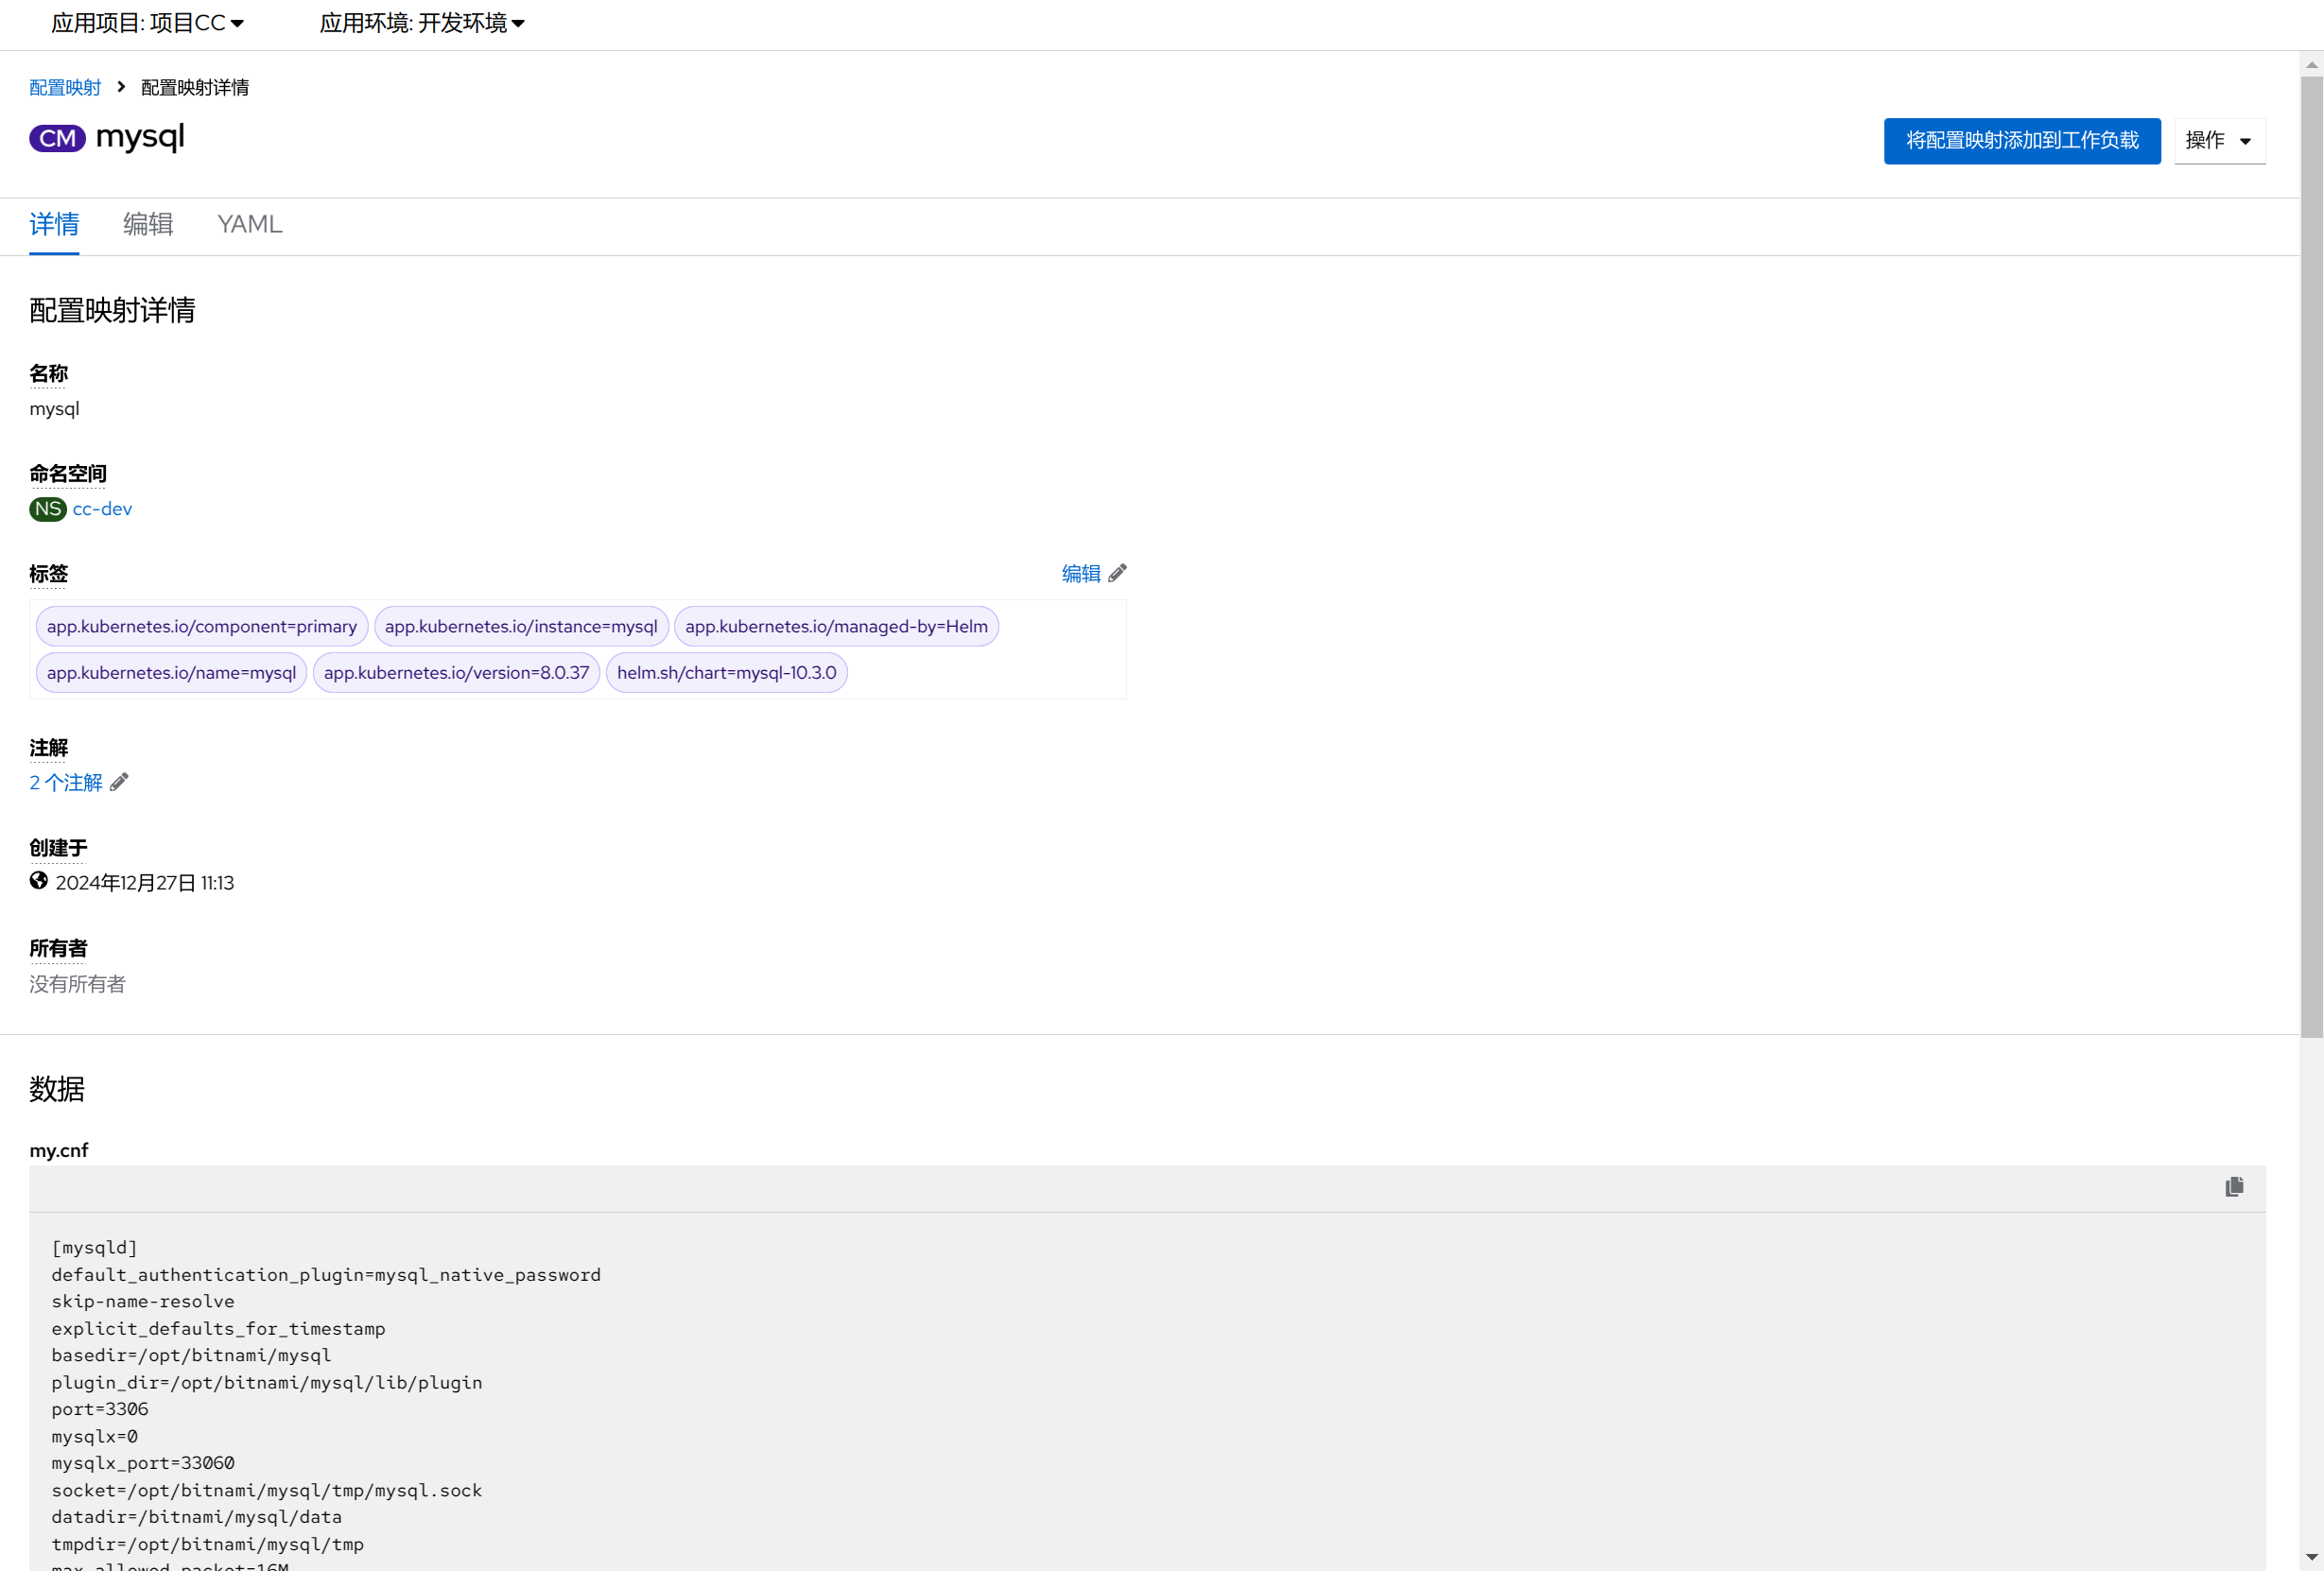The image size is (2324, 1571).
Task: Click the scrollbar down arrow
Action: (2311, 1557)
